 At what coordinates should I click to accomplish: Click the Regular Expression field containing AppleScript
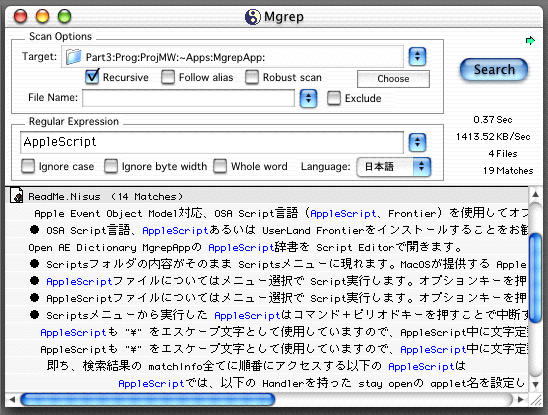click(212, 142)
